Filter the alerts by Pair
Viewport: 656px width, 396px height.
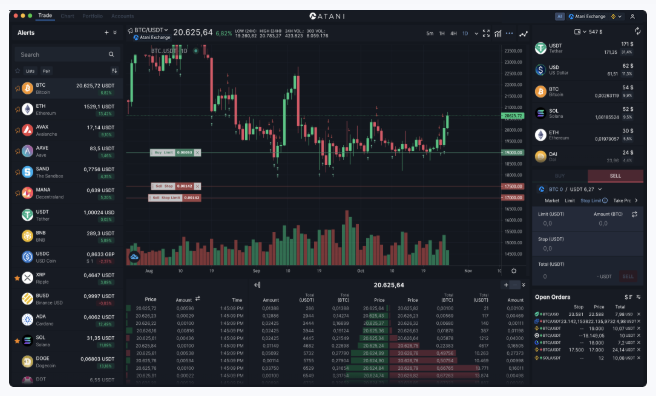point(46,71)
